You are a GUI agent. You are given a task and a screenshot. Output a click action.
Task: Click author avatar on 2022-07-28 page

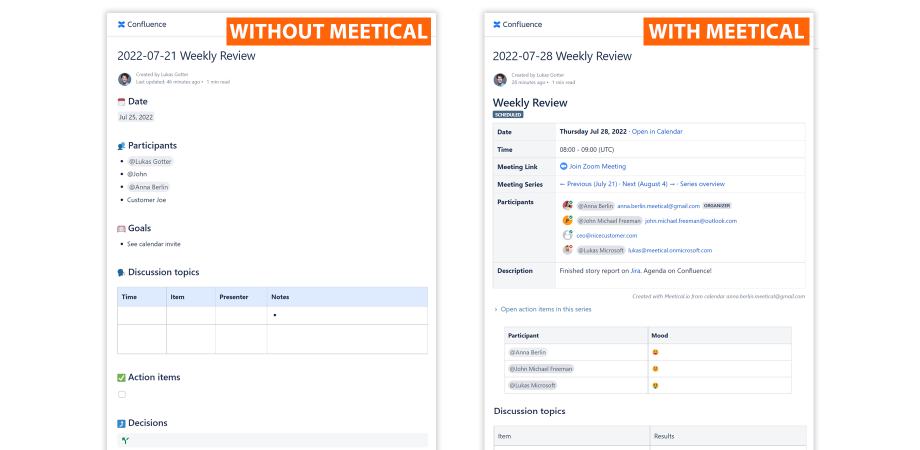500,79
